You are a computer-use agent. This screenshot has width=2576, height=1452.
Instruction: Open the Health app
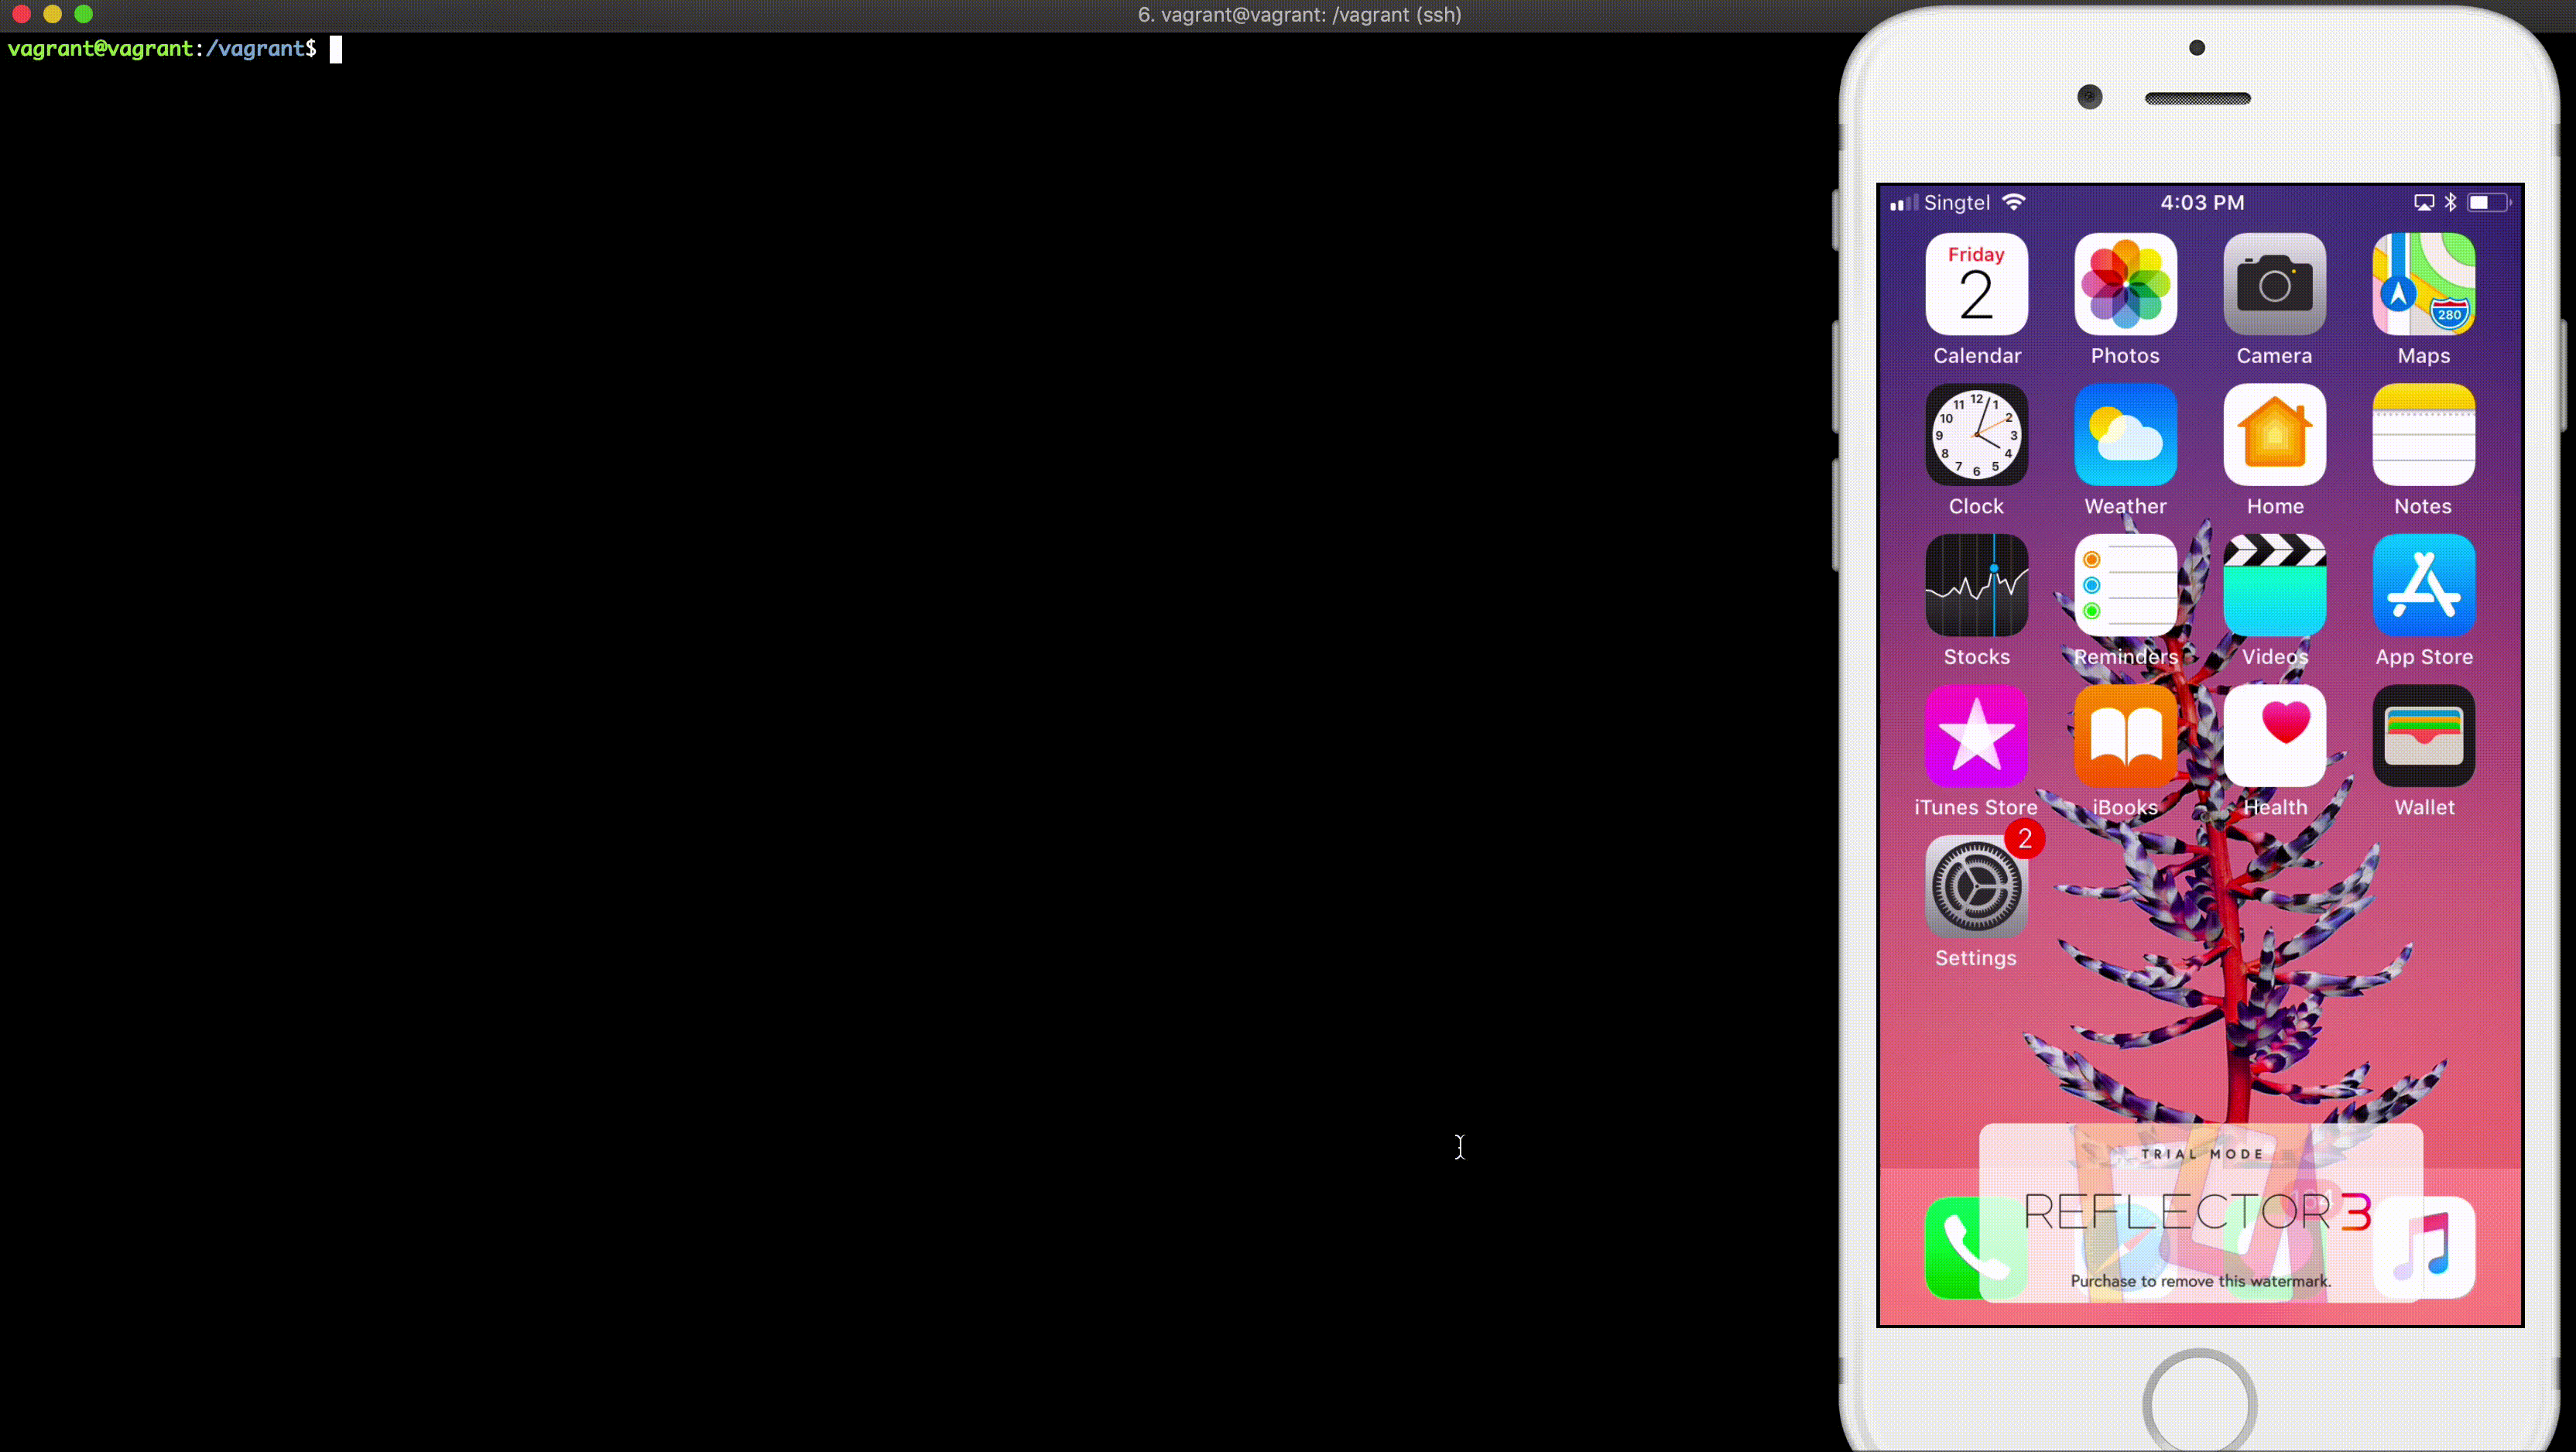click(x=2274, y=736)
